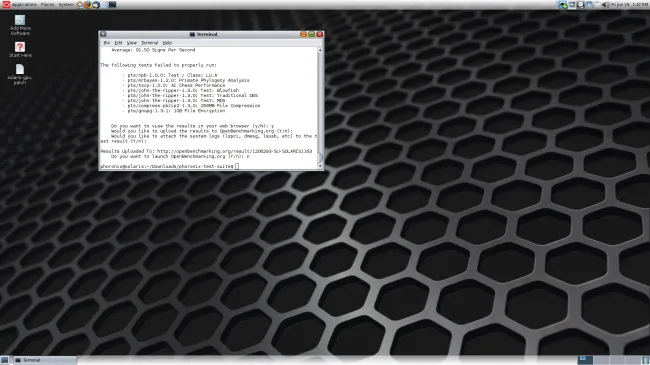Image resolution: width=650 pixels, height=365 pixels.
Task: Open the Terminal window's File menu
Action: pyautogui.click(x=107, y=43)
